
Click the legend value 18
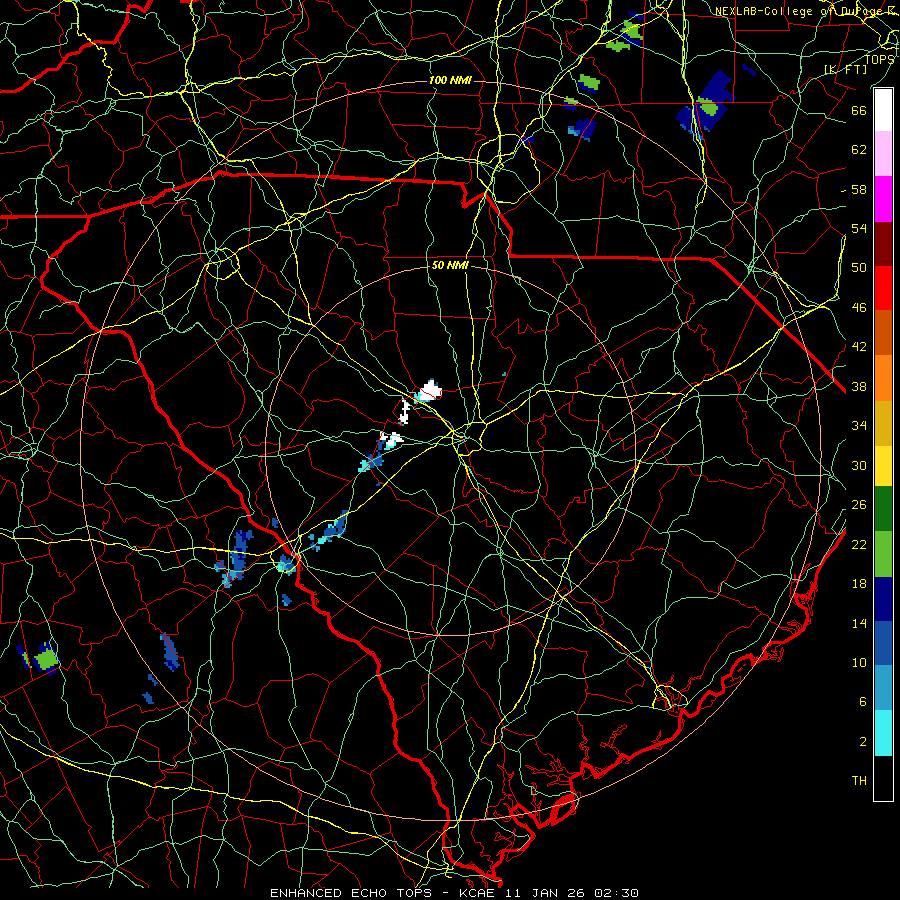[859, 584]
